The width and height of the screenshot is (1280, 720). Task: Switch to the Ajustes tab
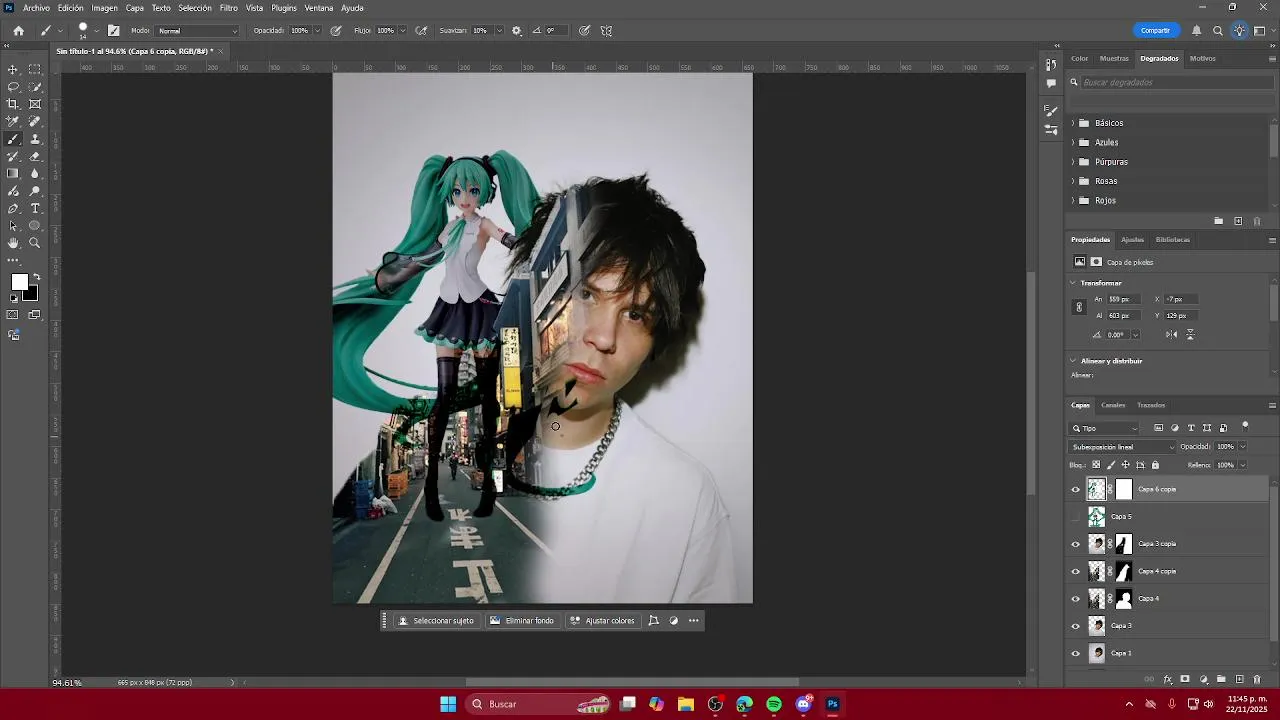(x=1132, y=240)
